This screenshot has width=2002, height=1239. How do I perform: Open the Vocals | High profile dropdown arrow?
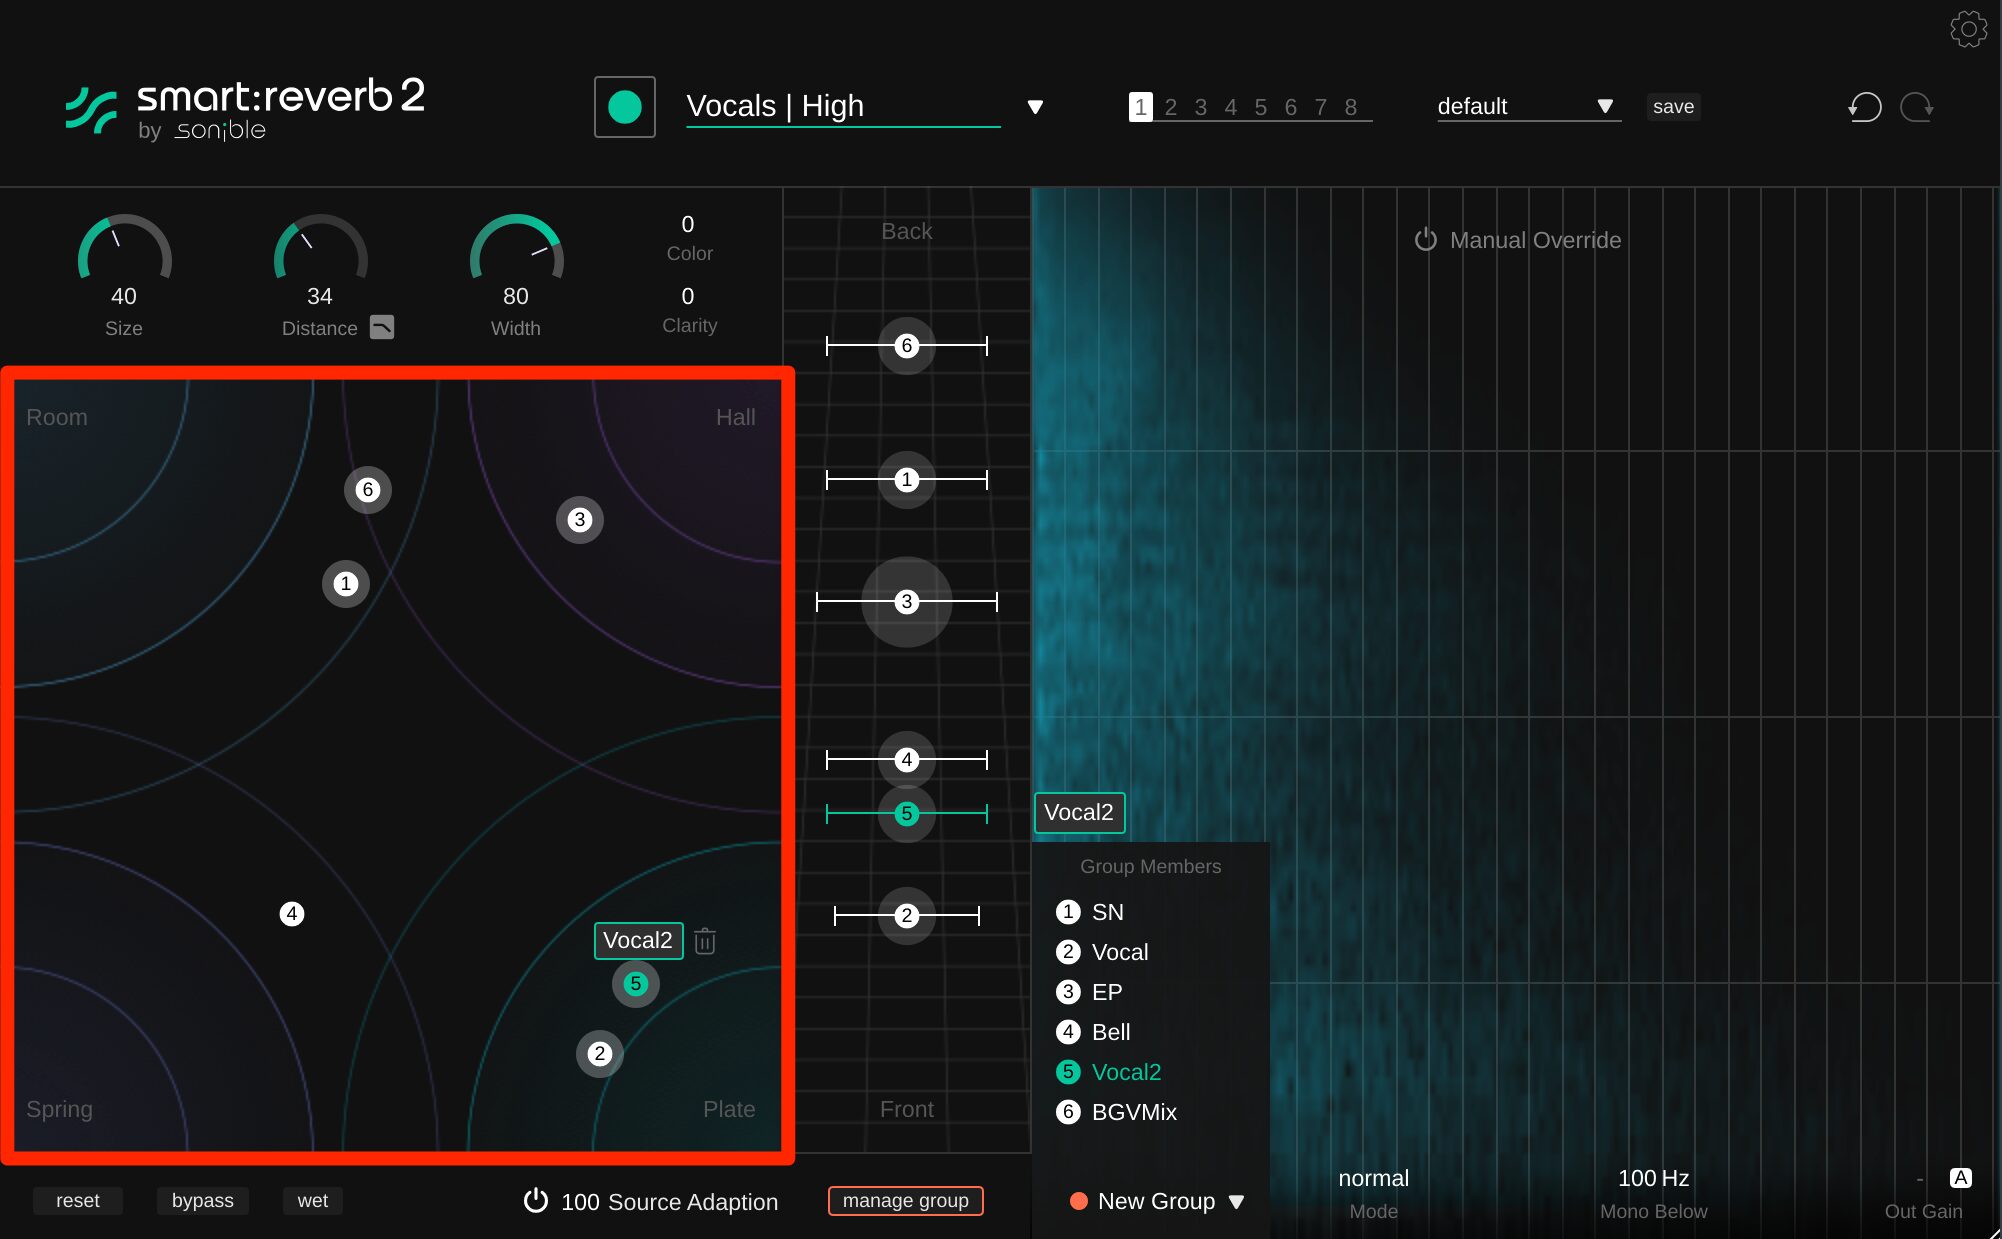(x=1036, y=107)
